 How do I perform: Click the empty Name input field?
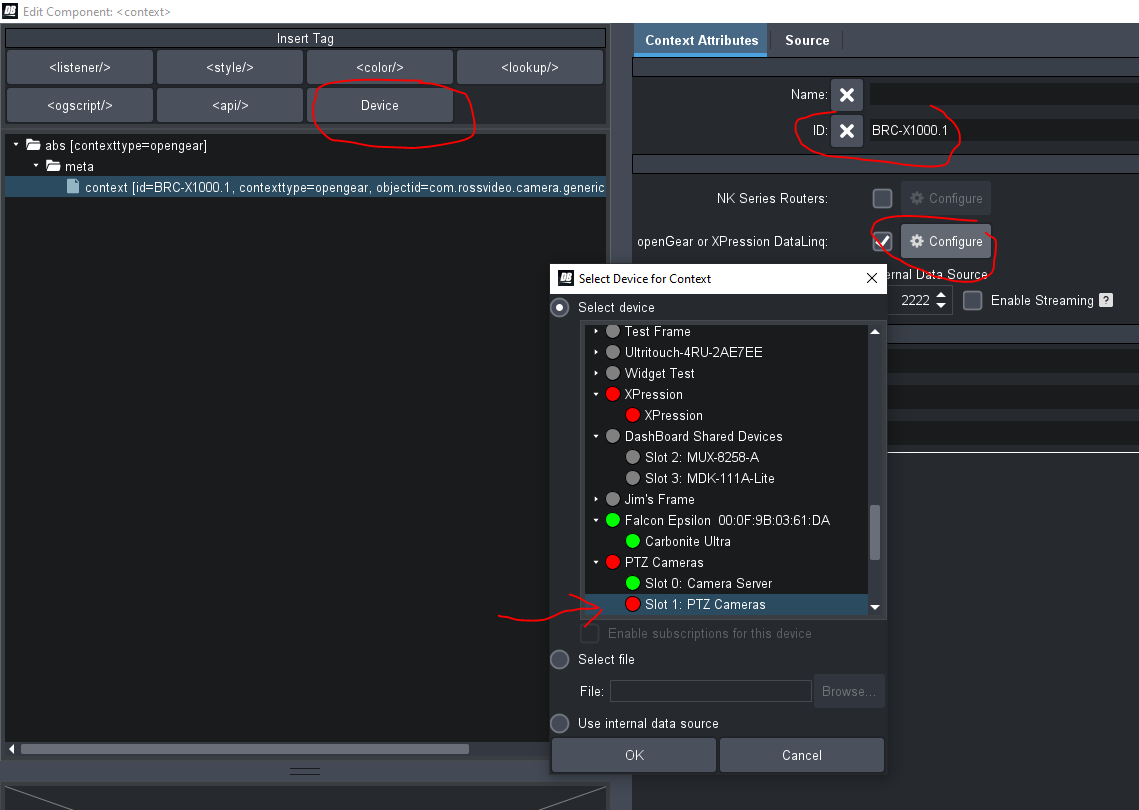tap(1004, 94)
